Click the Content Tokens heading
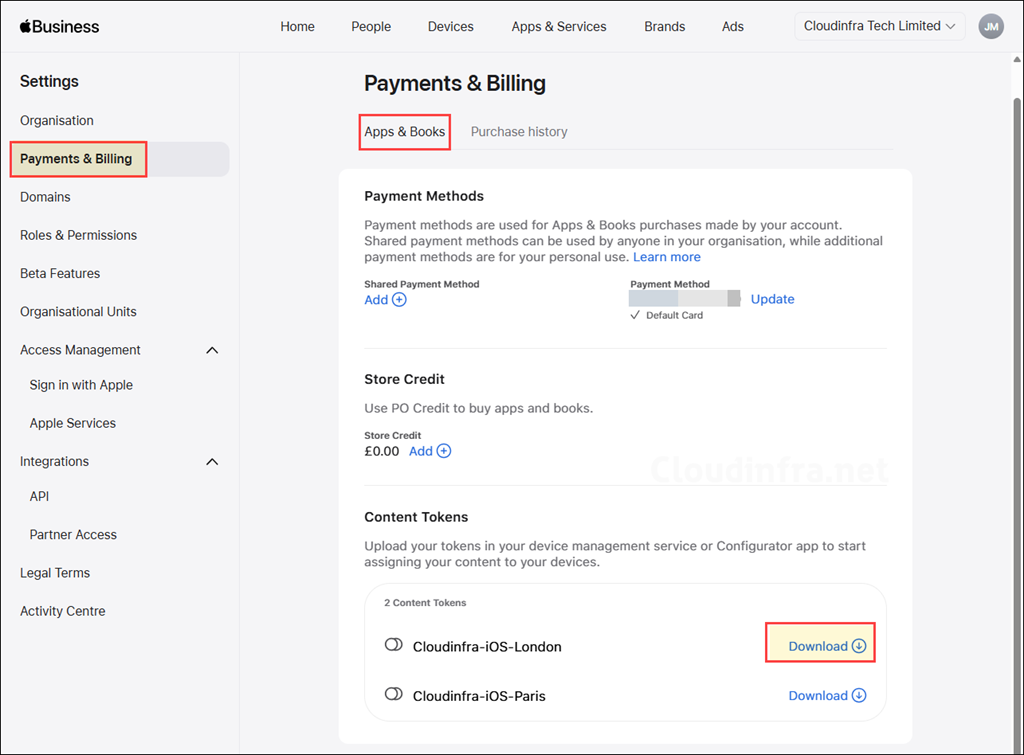 coord(416,517)
